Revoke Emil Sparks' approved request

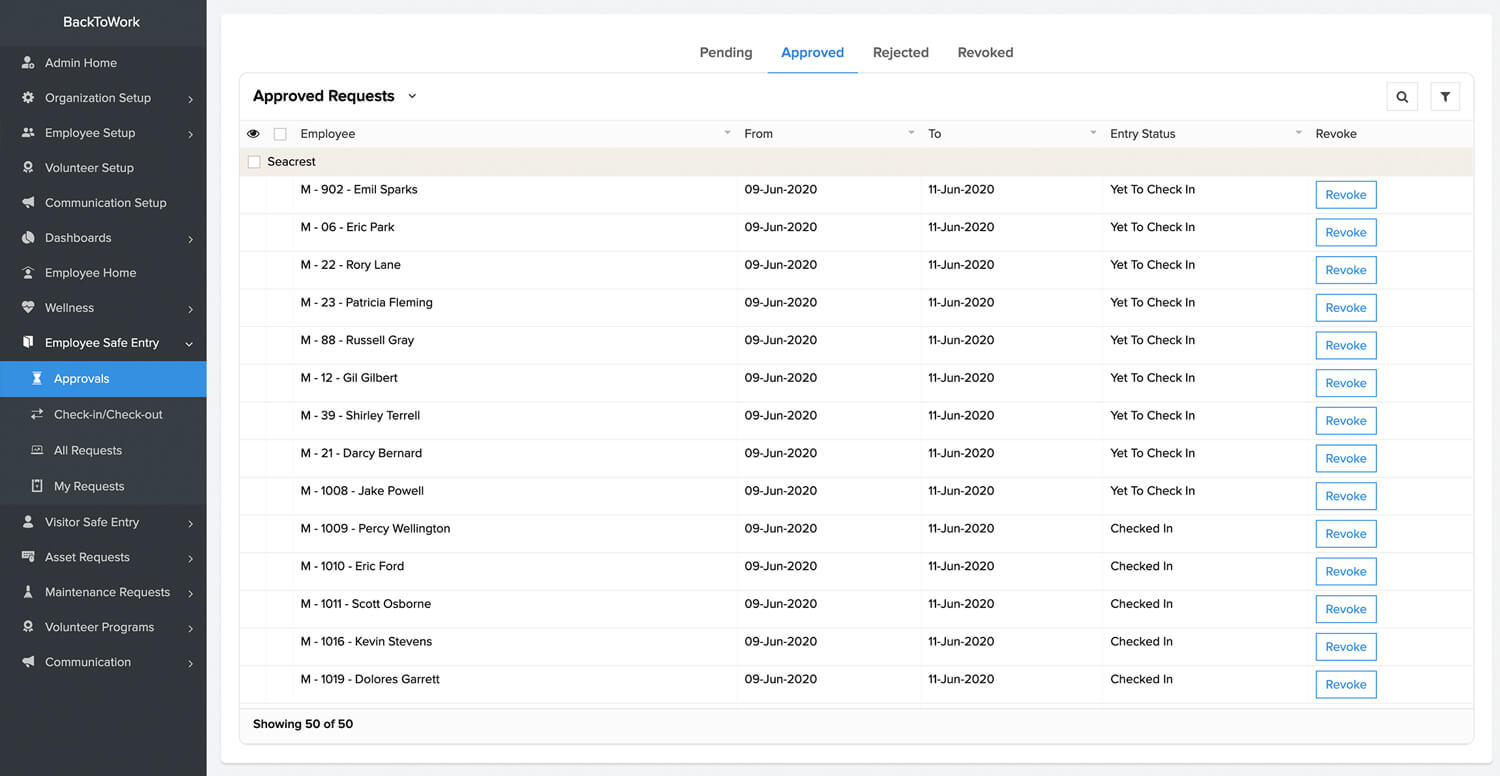pos(1345,195)
